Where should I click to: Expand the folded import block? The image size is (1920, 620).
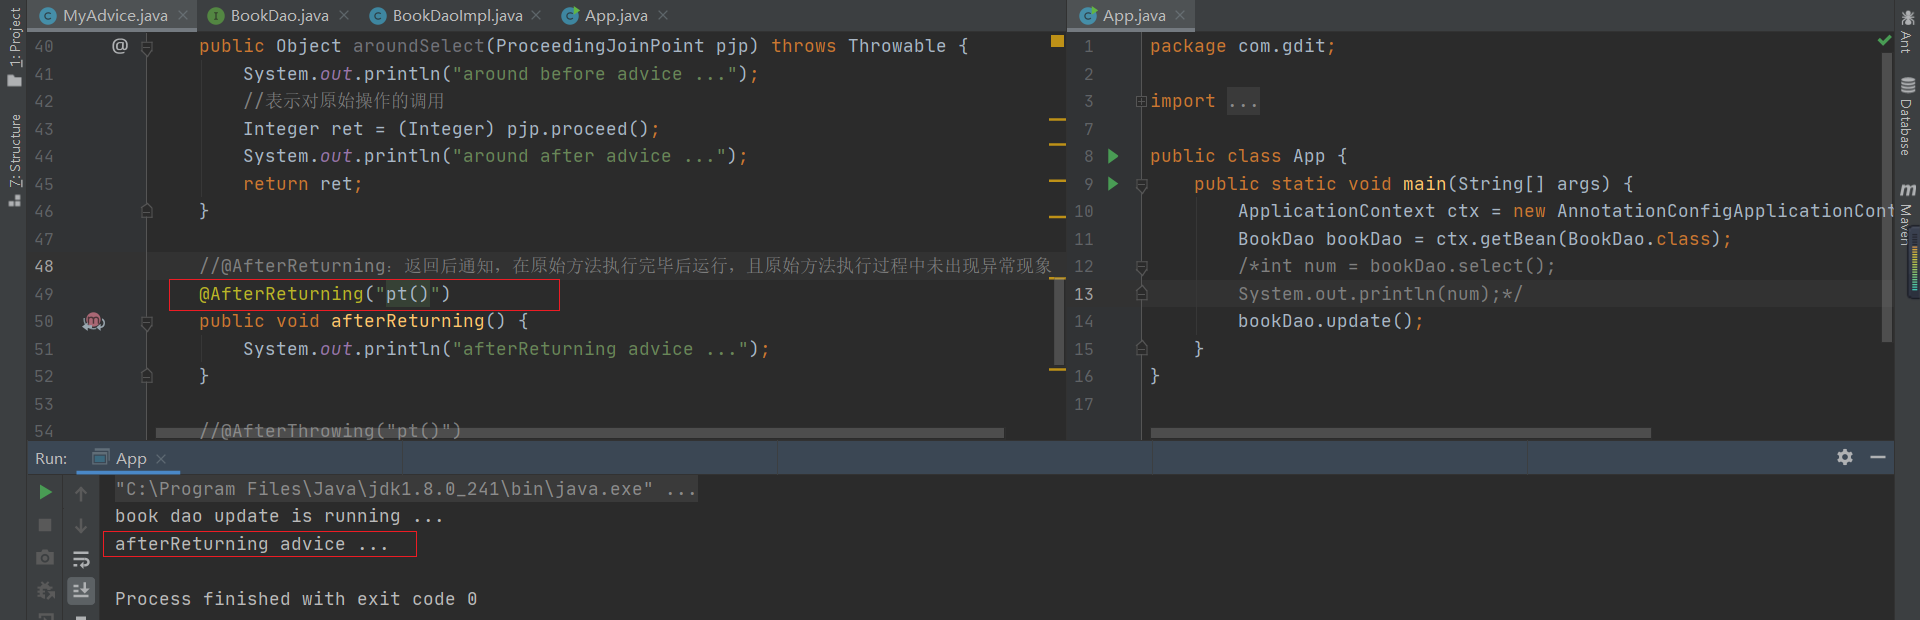click(x=1141, y=101)
